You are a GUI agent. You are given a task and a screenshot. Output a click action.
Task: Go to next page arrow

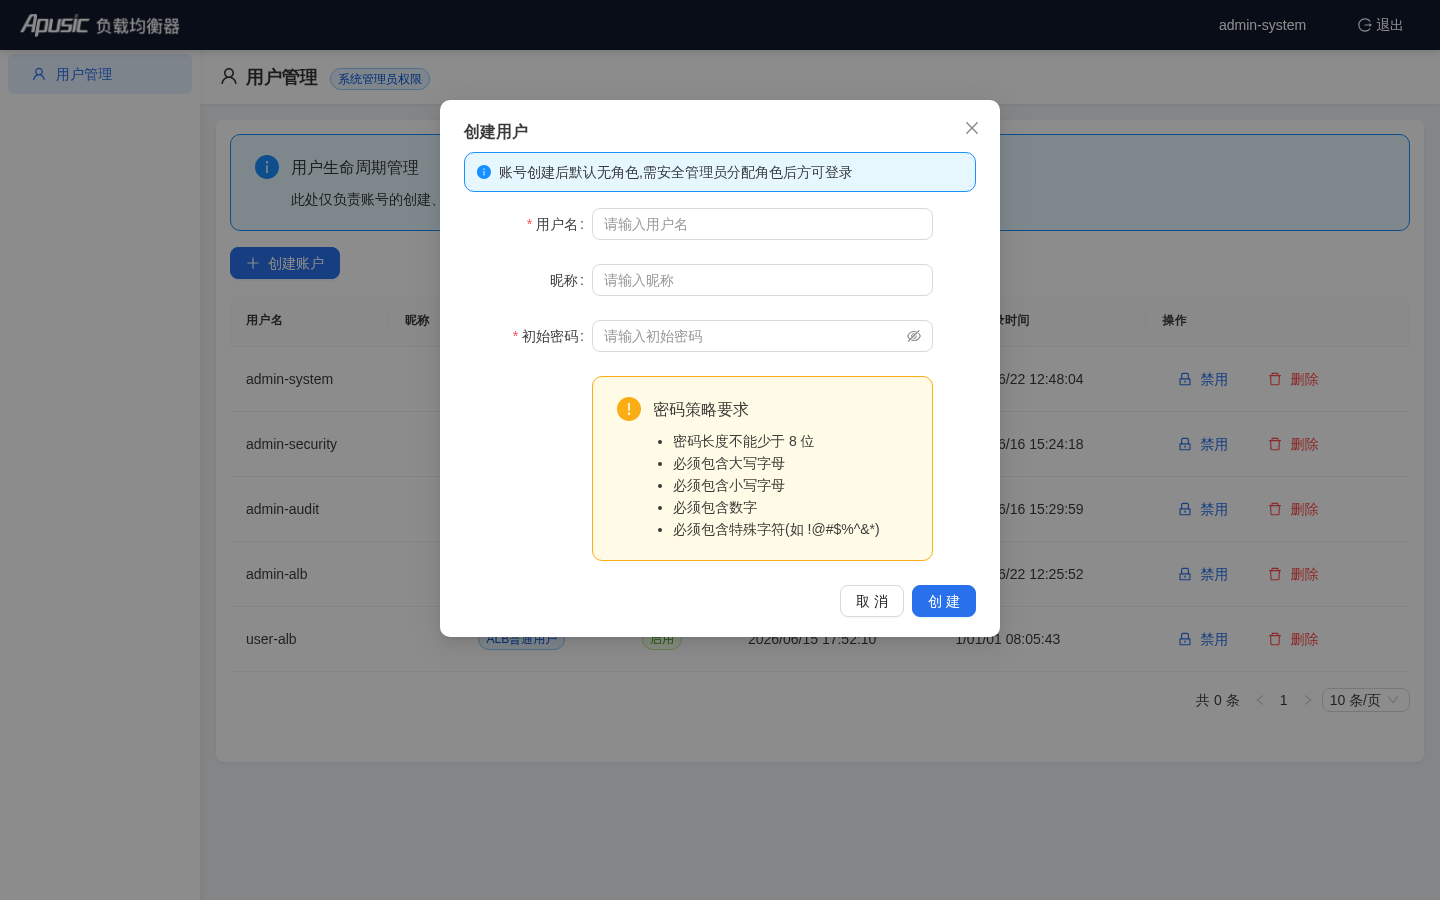pyautogui.click(x=1308, y=700)
